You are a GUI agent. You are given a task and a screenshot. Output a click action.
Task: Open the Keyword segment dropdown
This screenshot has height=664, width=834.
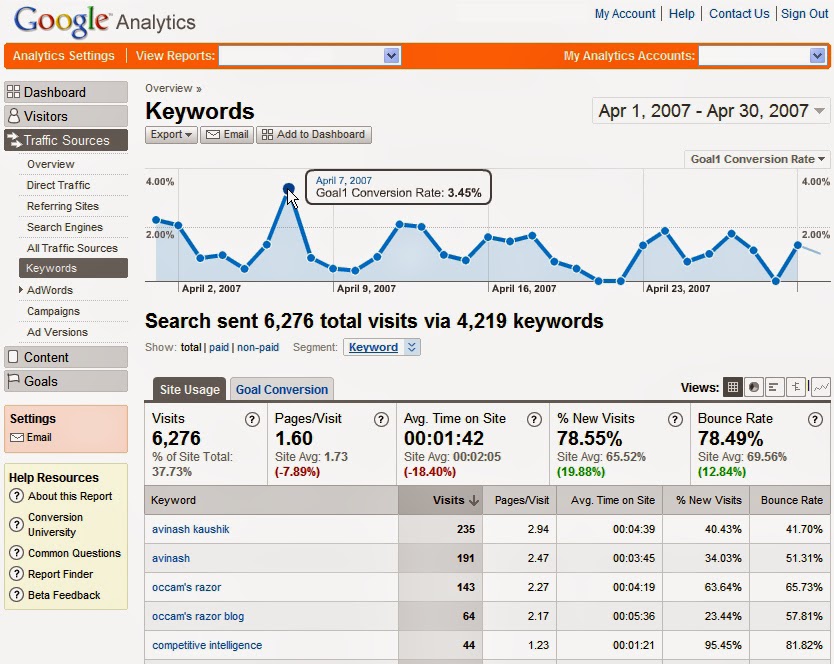point(382,347)
